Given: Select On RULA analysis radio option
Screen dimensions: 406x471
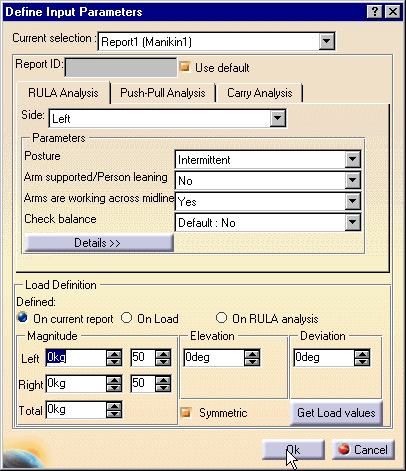Looking at the screenshot, I should 221,318.
